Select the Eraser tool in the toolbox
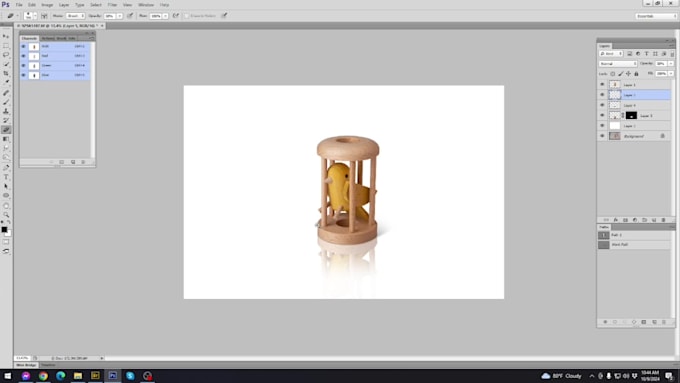The width and height of the screenshot is (680, 383). [6, 130]
